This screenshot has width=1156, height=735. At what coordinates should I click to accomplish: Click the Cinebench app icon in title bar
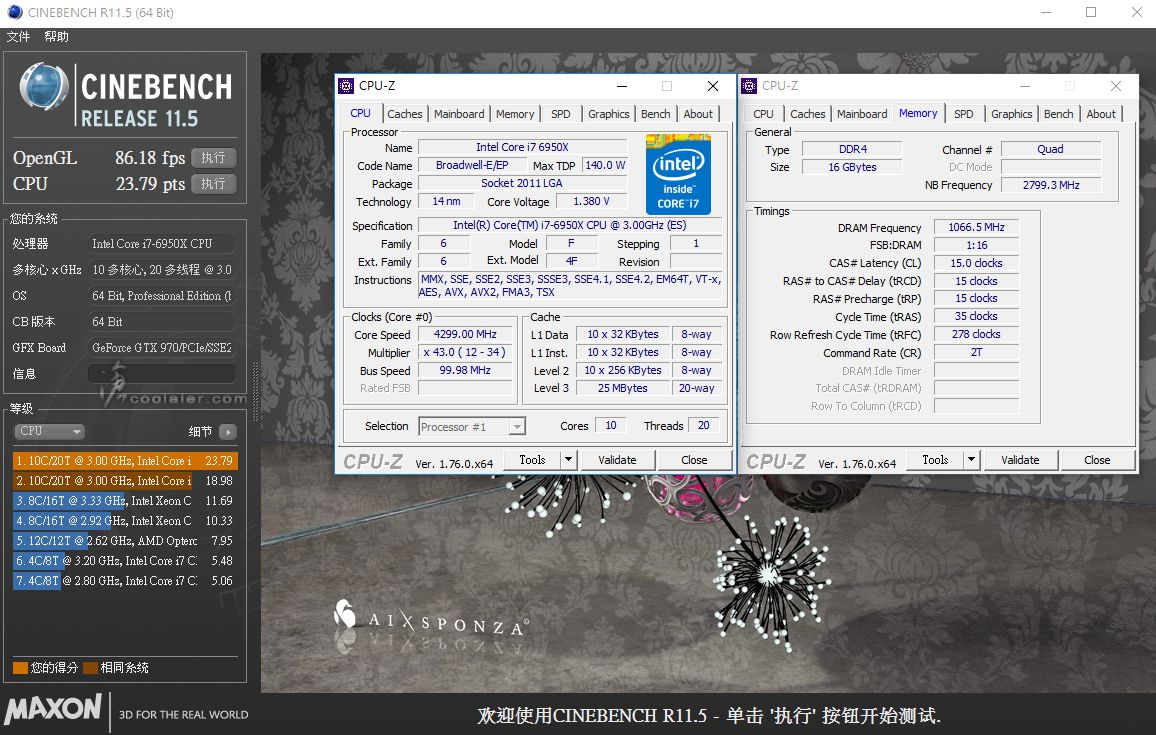[14, 12]
